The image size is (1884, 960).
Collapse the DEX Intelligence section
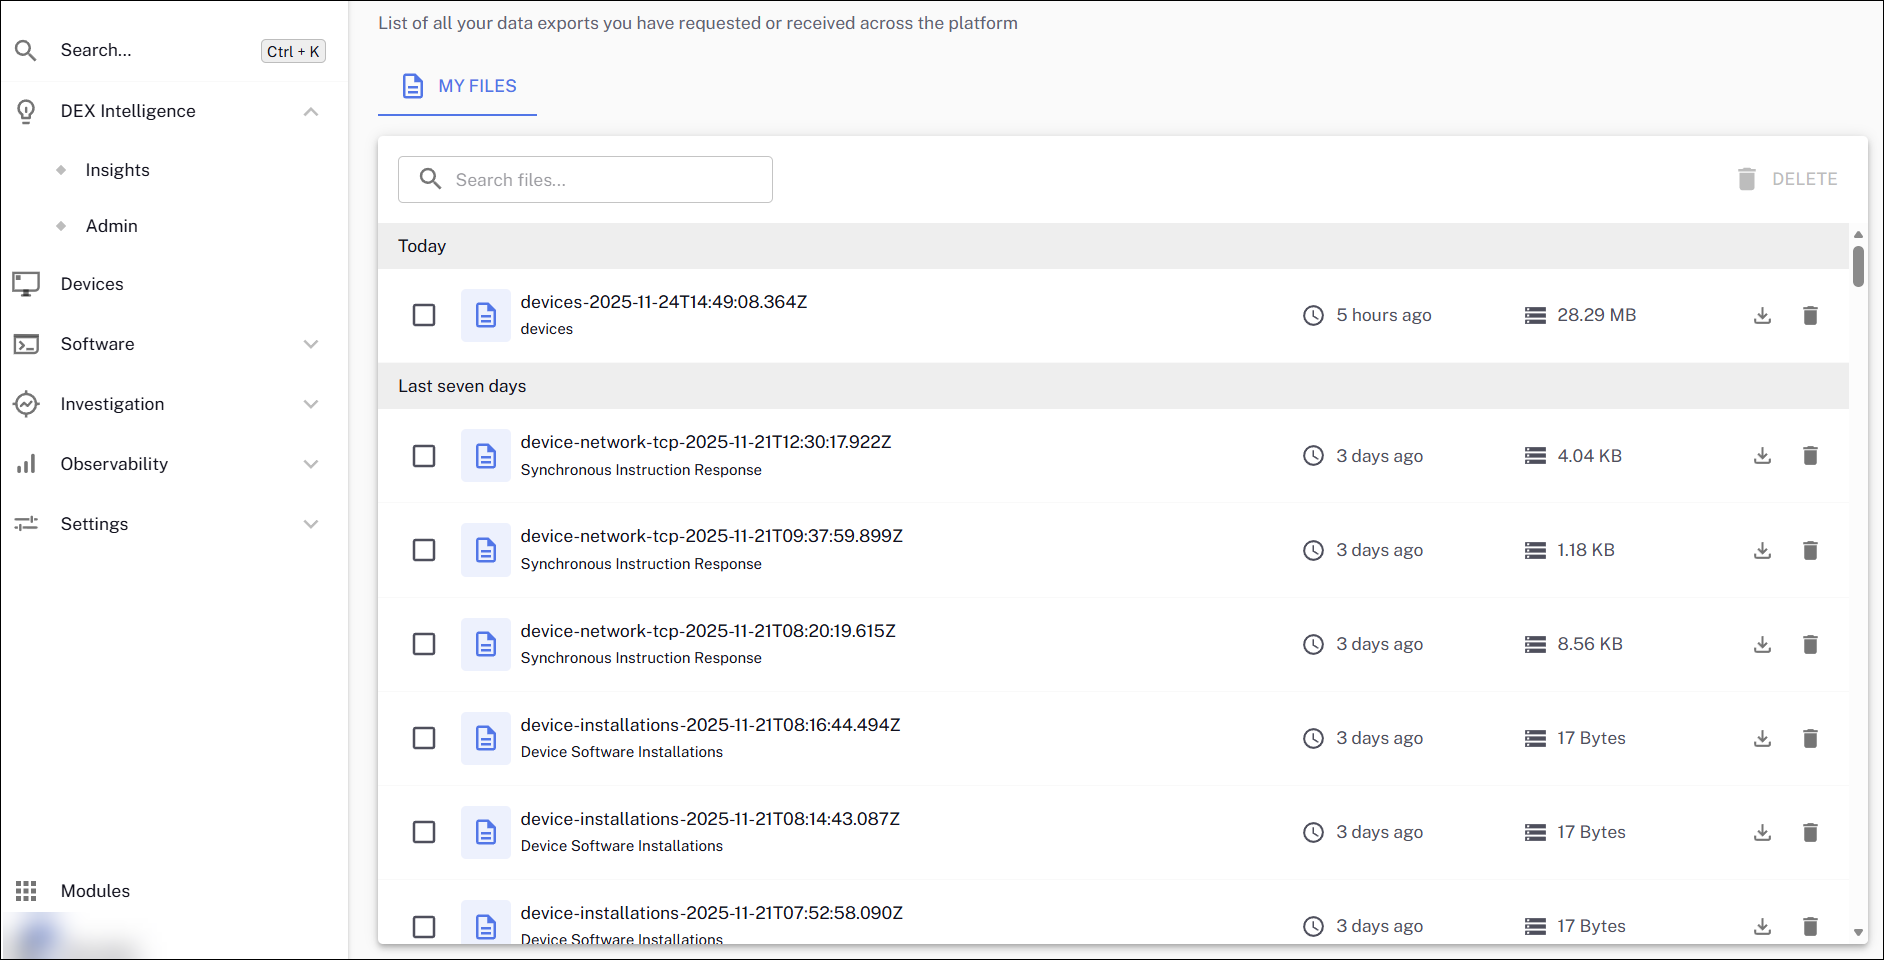coord(311,111)
